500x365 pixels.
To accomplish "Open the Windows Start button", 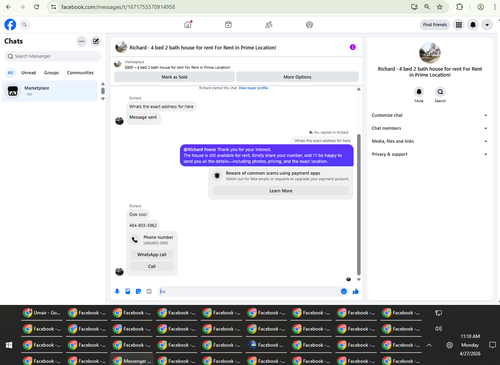I will click(9, 345).
